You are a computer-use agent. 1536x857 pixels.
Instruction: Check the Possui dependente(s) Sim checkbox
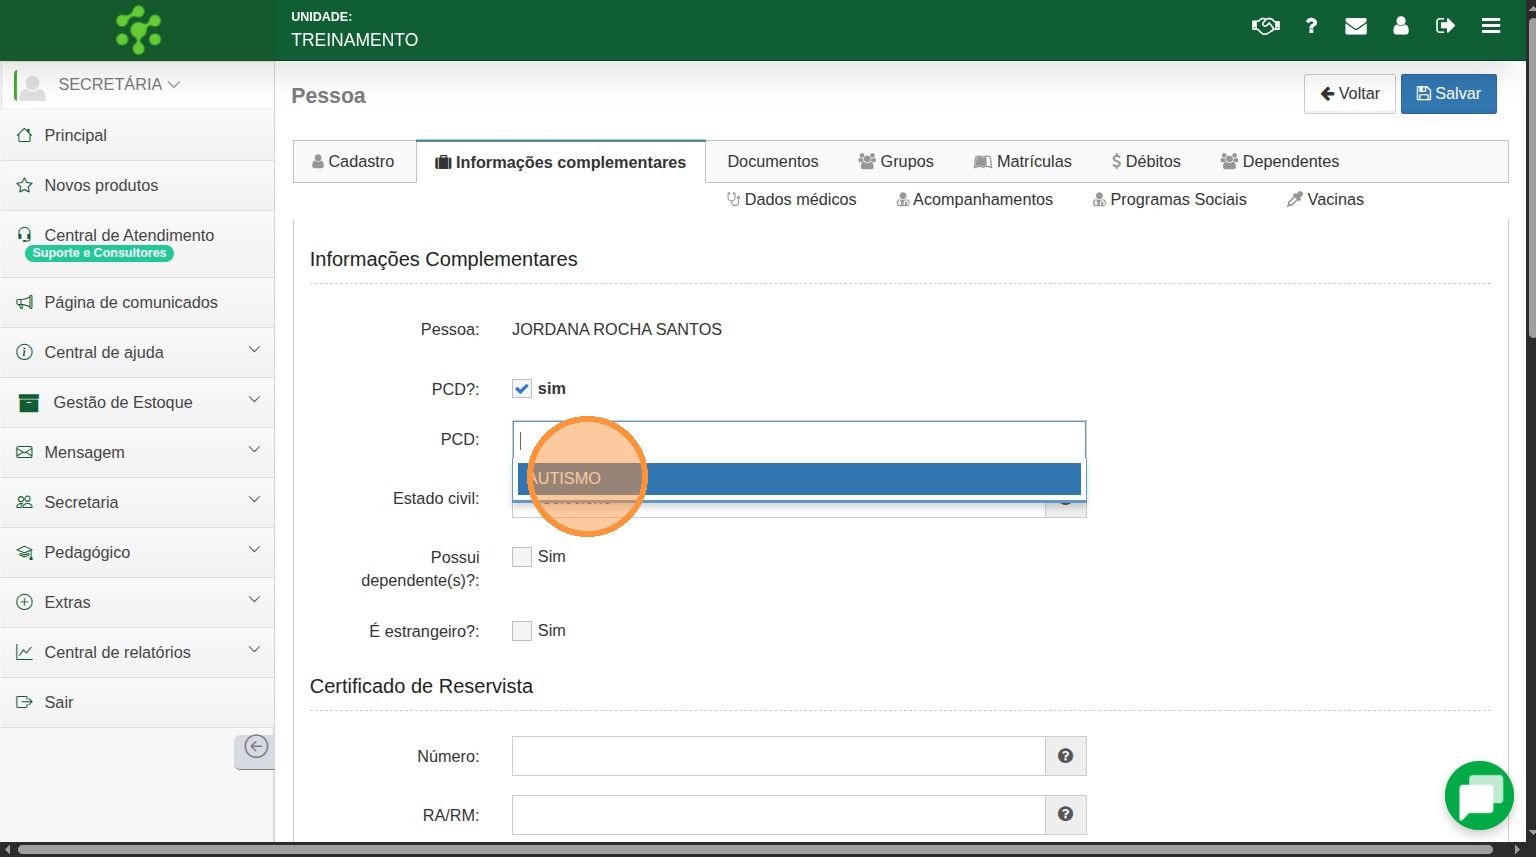[522, 557]
